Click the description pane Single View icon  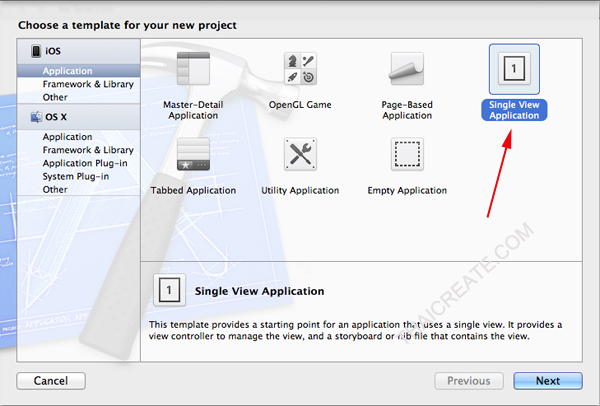coord(170,290)
